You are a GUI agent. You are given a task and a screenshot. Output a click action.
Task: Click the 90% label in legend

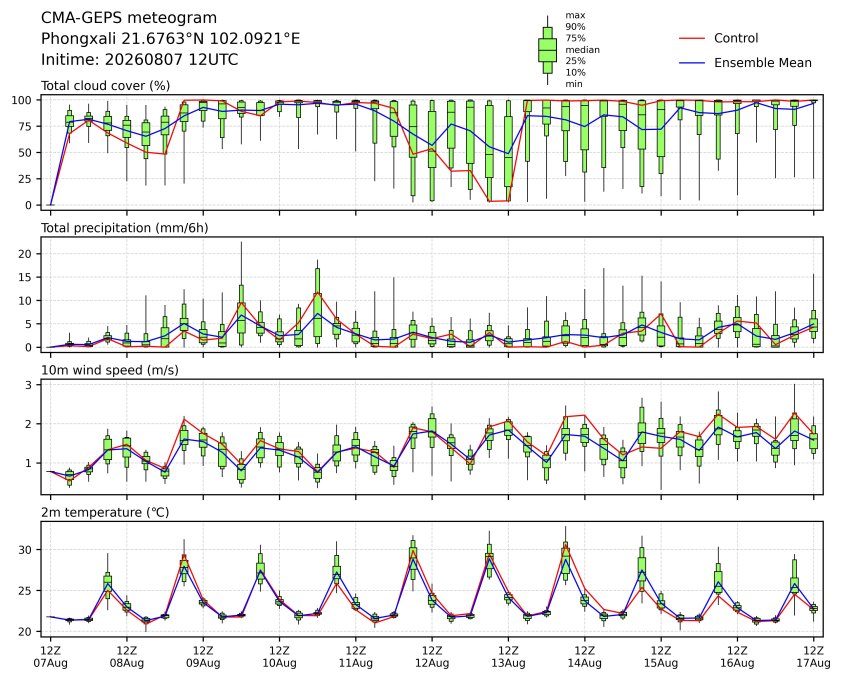[575, 26]
